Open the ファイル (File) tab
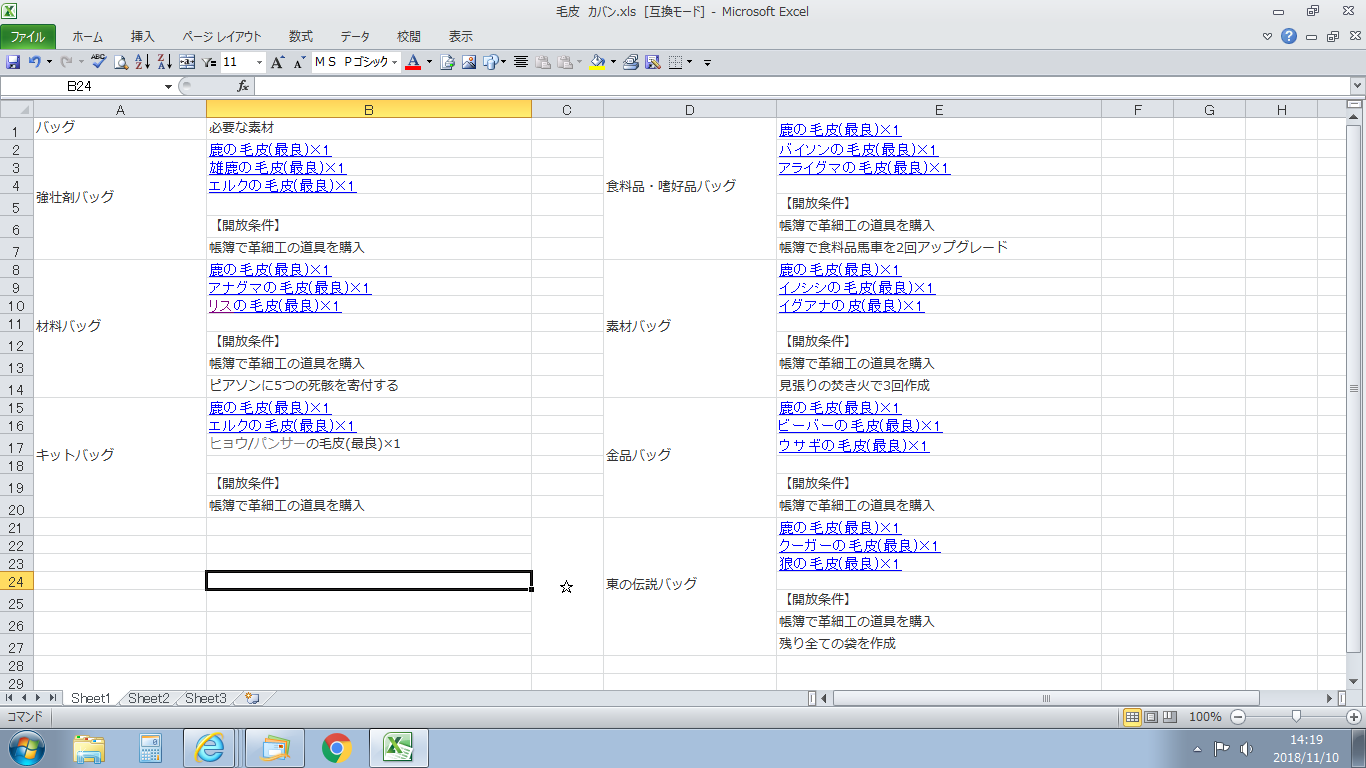 tap(28, 37)
